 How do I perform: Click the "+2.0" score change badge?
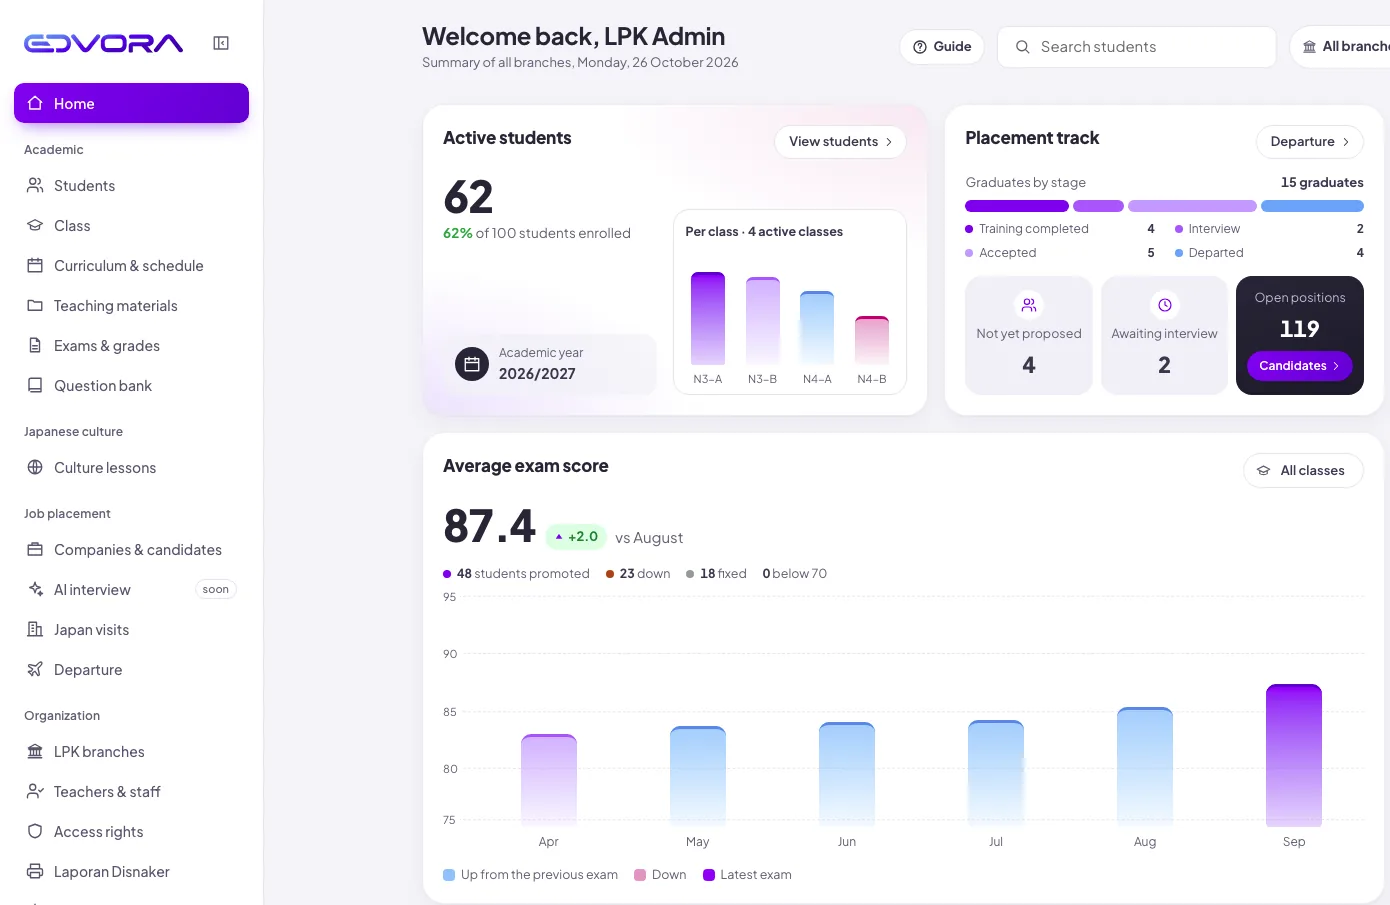coord(576,537)
